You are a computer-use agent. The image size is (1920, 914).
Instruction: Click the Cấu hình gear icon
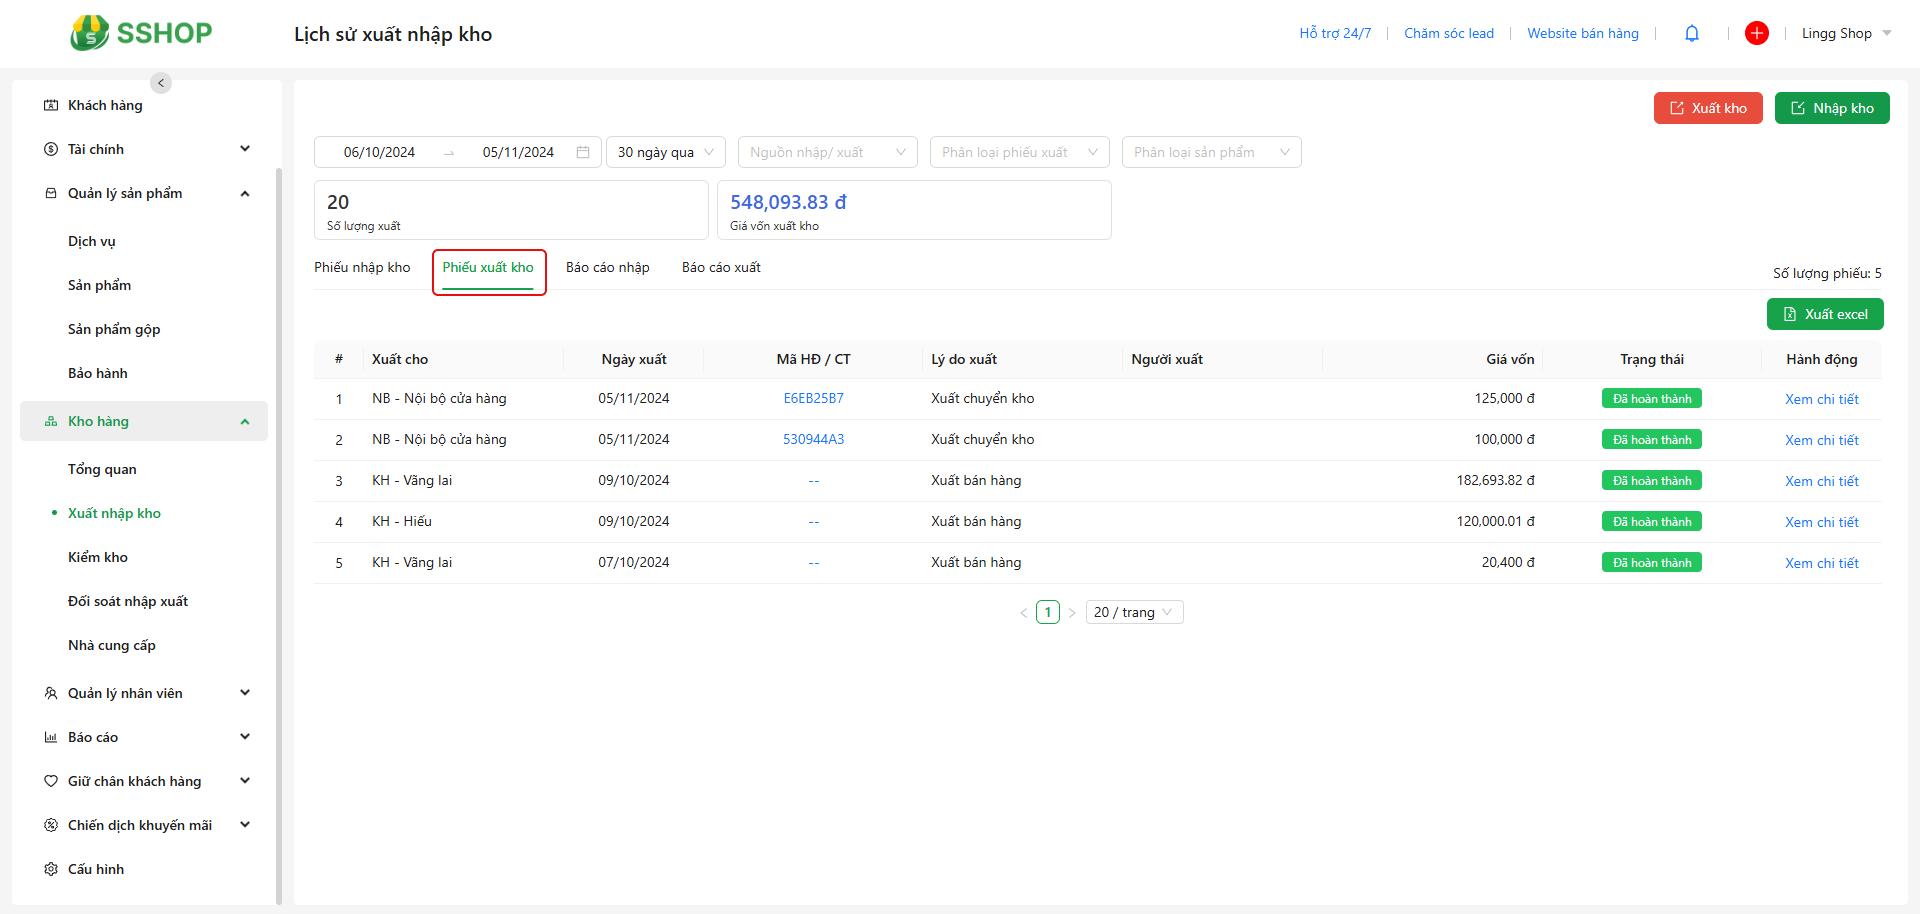tap(51, 869)
